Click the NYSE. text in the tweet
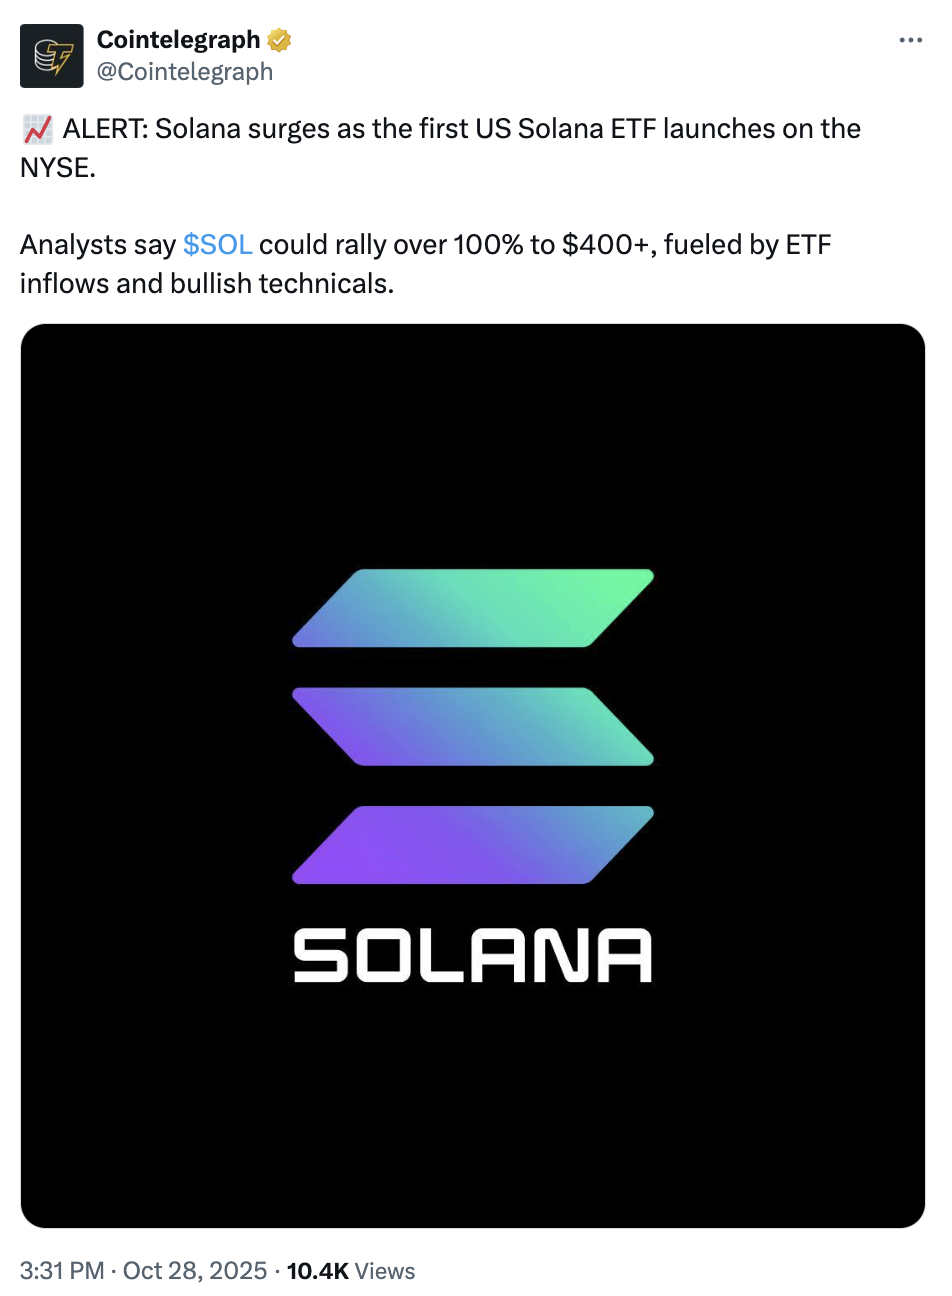Viewport: 952px width, 1296px height. (58, 168)
